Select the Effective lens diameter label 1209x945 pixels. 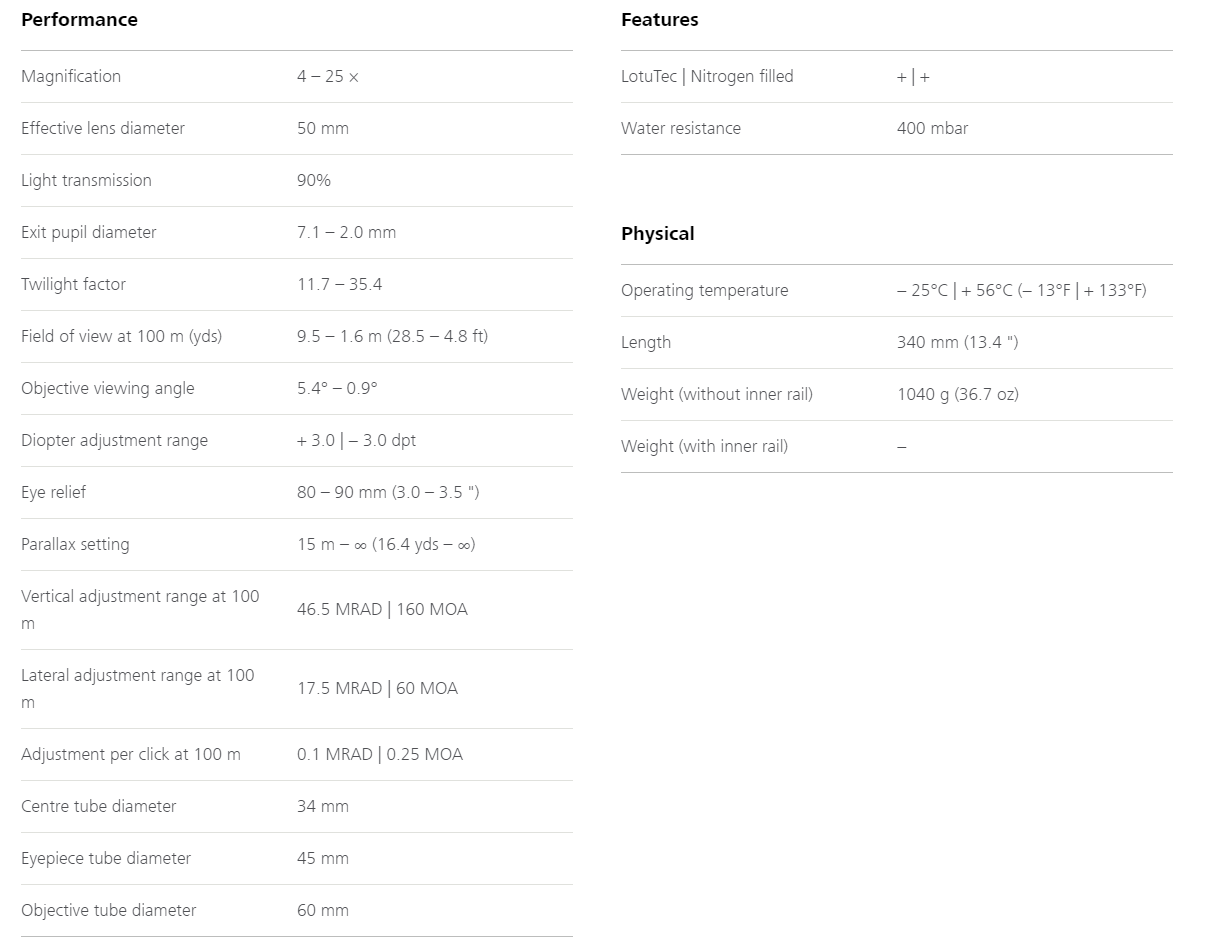(x=103, y=129)
